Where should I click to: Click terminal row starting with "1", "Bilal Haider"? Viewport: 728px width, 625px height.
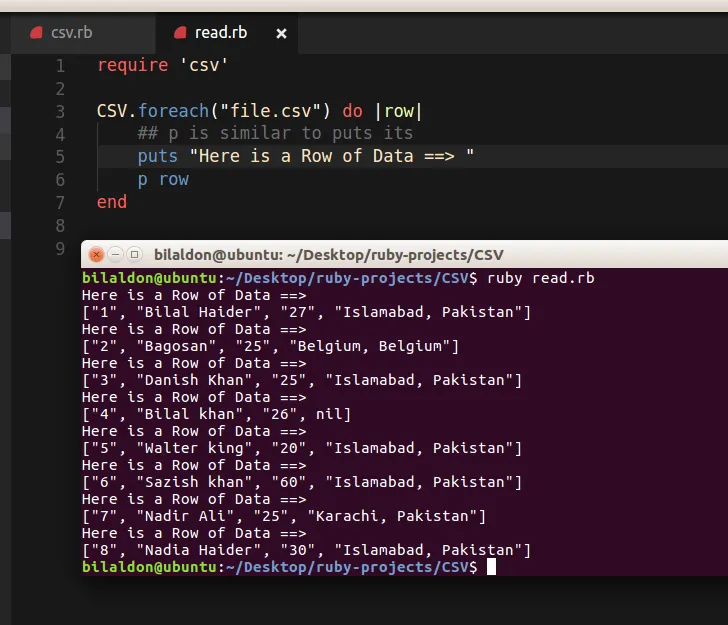306,312
